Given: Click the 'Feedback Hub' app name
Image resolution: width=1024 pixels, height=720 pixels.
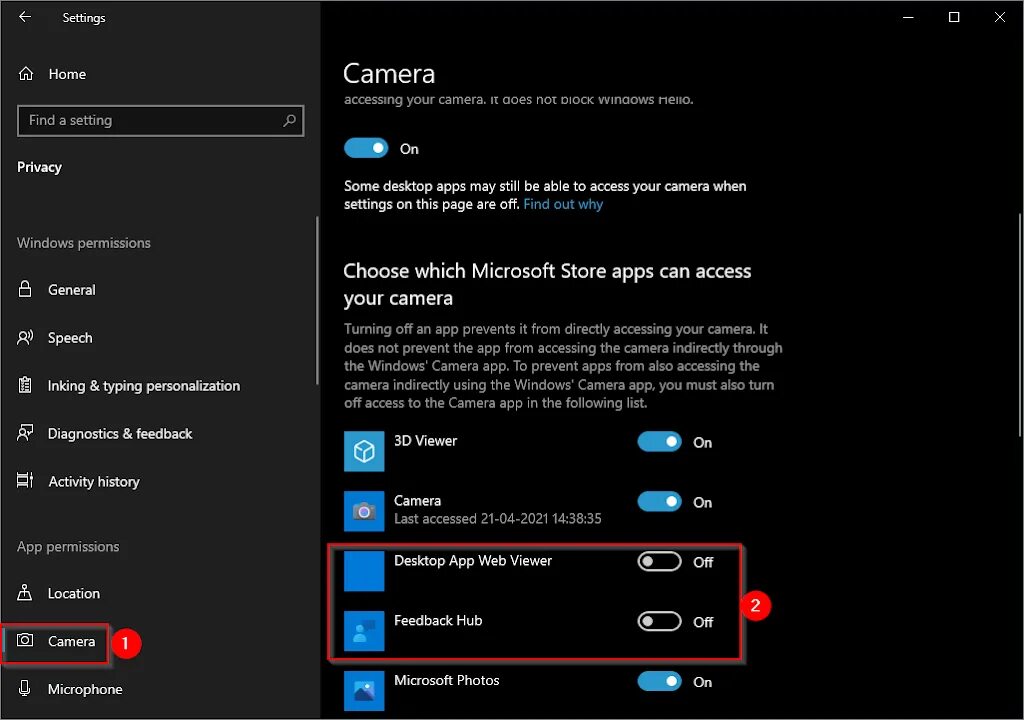Looking at the screenshot, I should 438,621.
